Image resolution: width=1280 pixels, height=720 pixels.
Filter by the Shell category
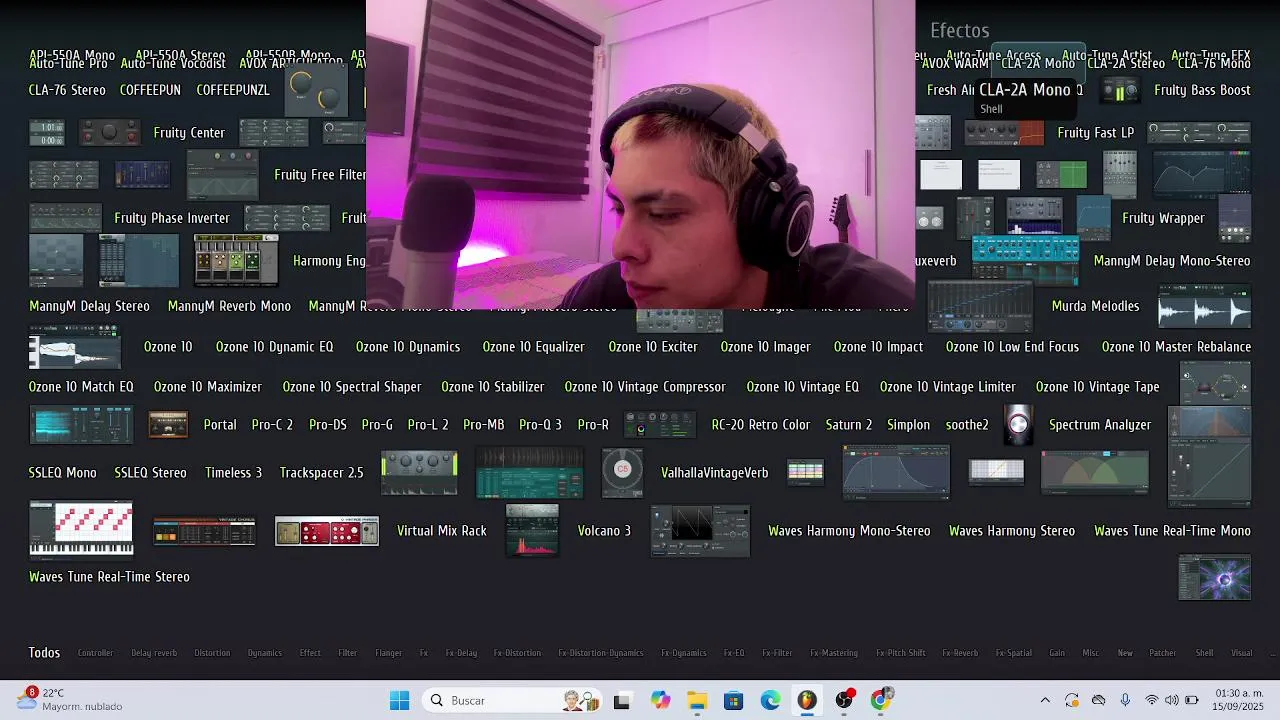[1205, 653]
